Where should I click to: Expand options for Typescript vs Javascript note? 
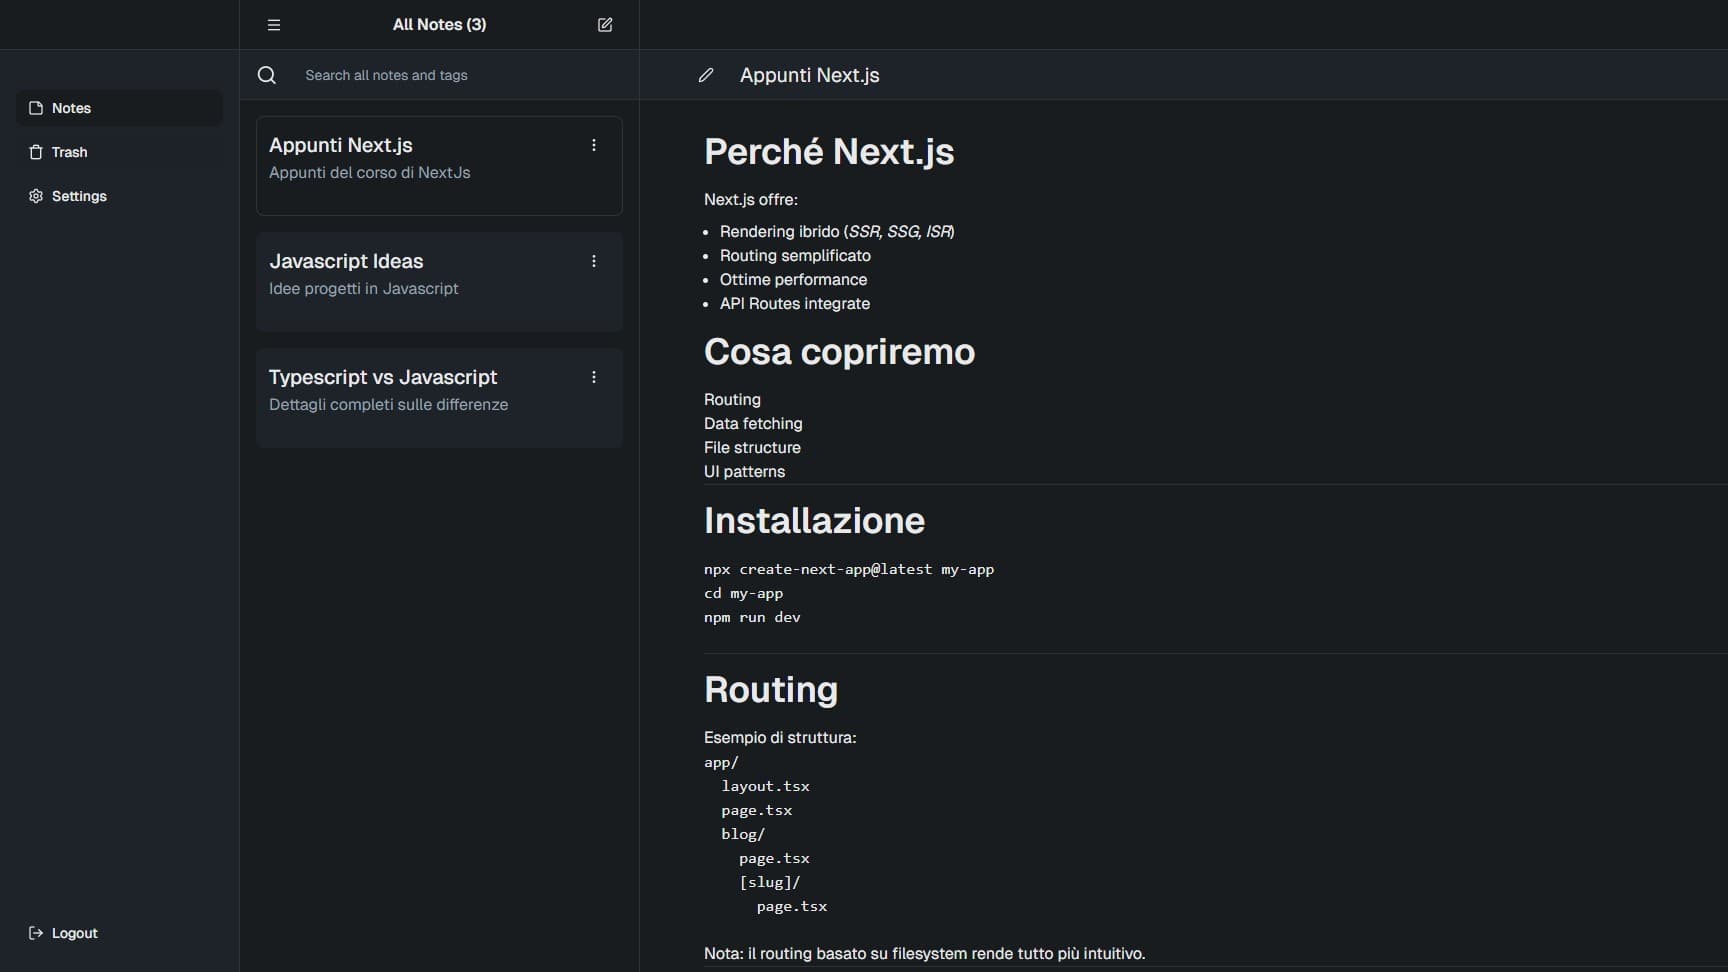point(594,377)
